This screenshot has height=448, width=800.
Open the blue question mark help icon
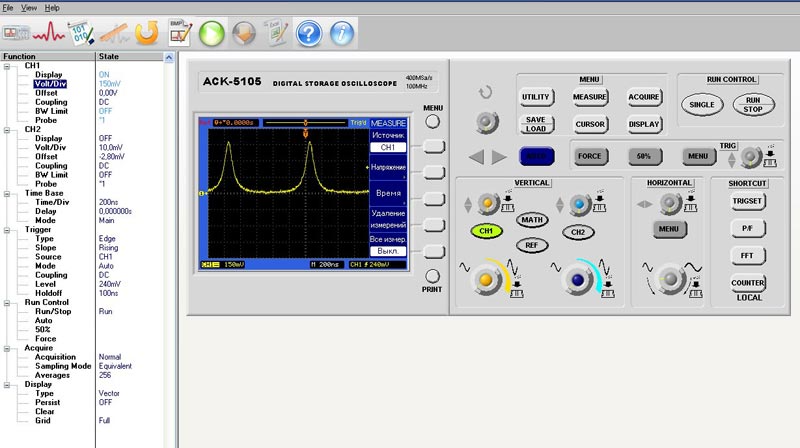(x=309, y=34)
